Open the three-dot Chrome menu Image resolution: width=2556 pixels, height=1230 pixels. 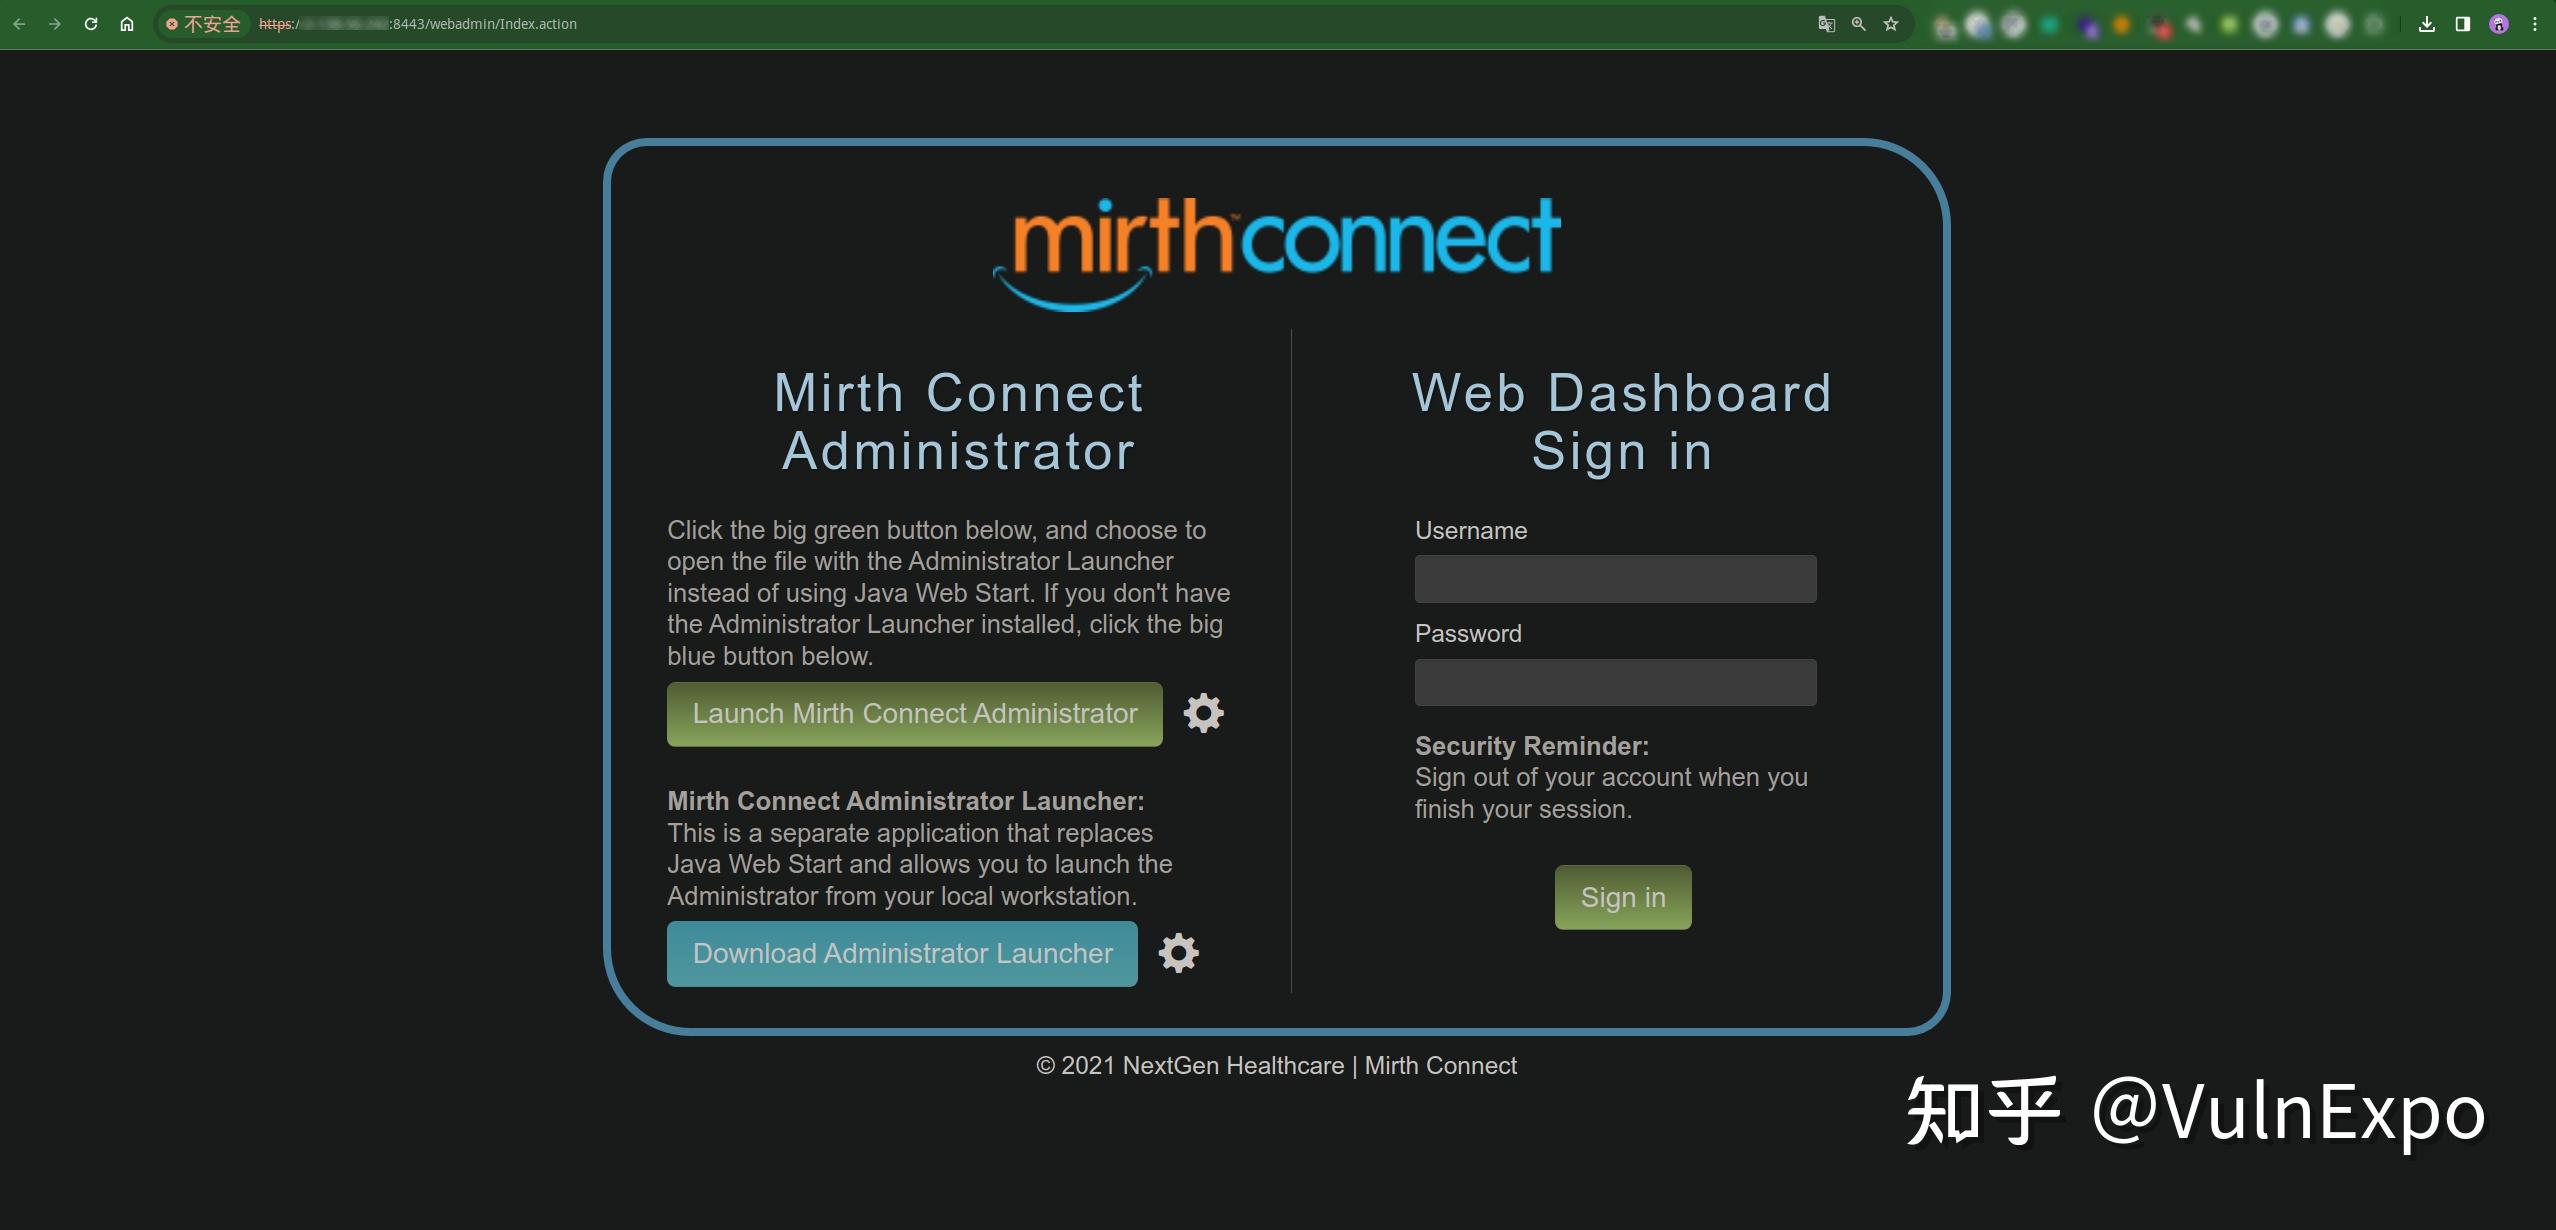click(x=2533, y=23)
